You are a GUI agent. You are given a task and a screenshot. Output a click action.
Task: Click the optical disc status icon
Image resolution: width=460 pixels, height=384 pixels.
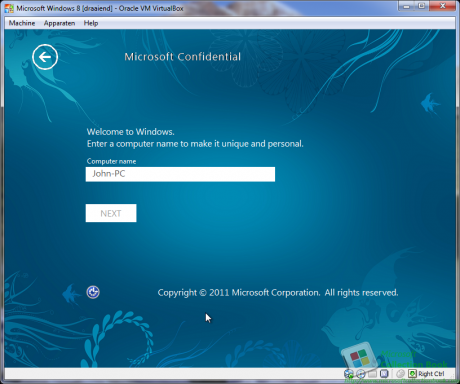point(361,373)
